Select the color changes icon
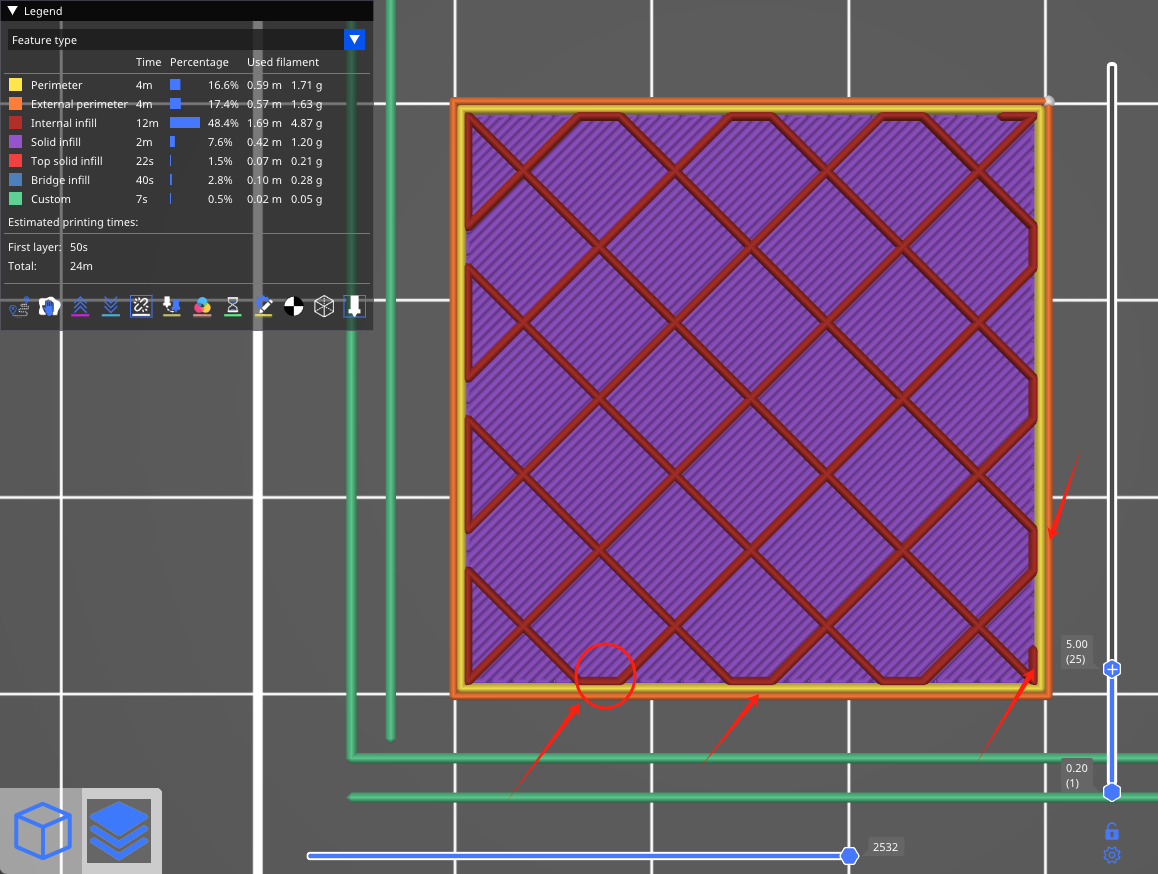This screenshot has height=874, width=1158. [x=202, y=306]
